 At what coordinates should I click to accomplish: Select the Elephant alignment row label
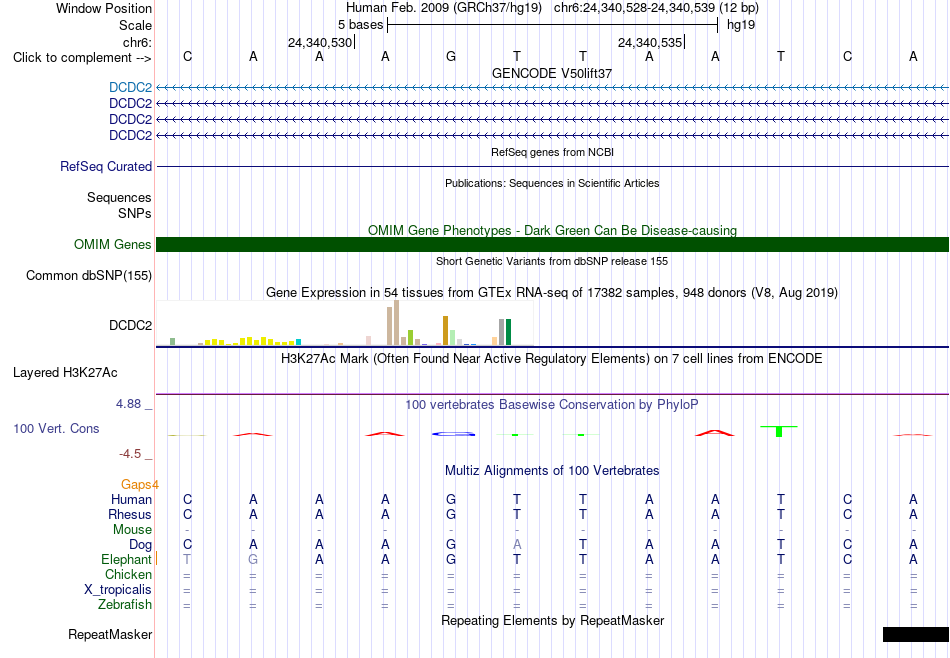127,559
